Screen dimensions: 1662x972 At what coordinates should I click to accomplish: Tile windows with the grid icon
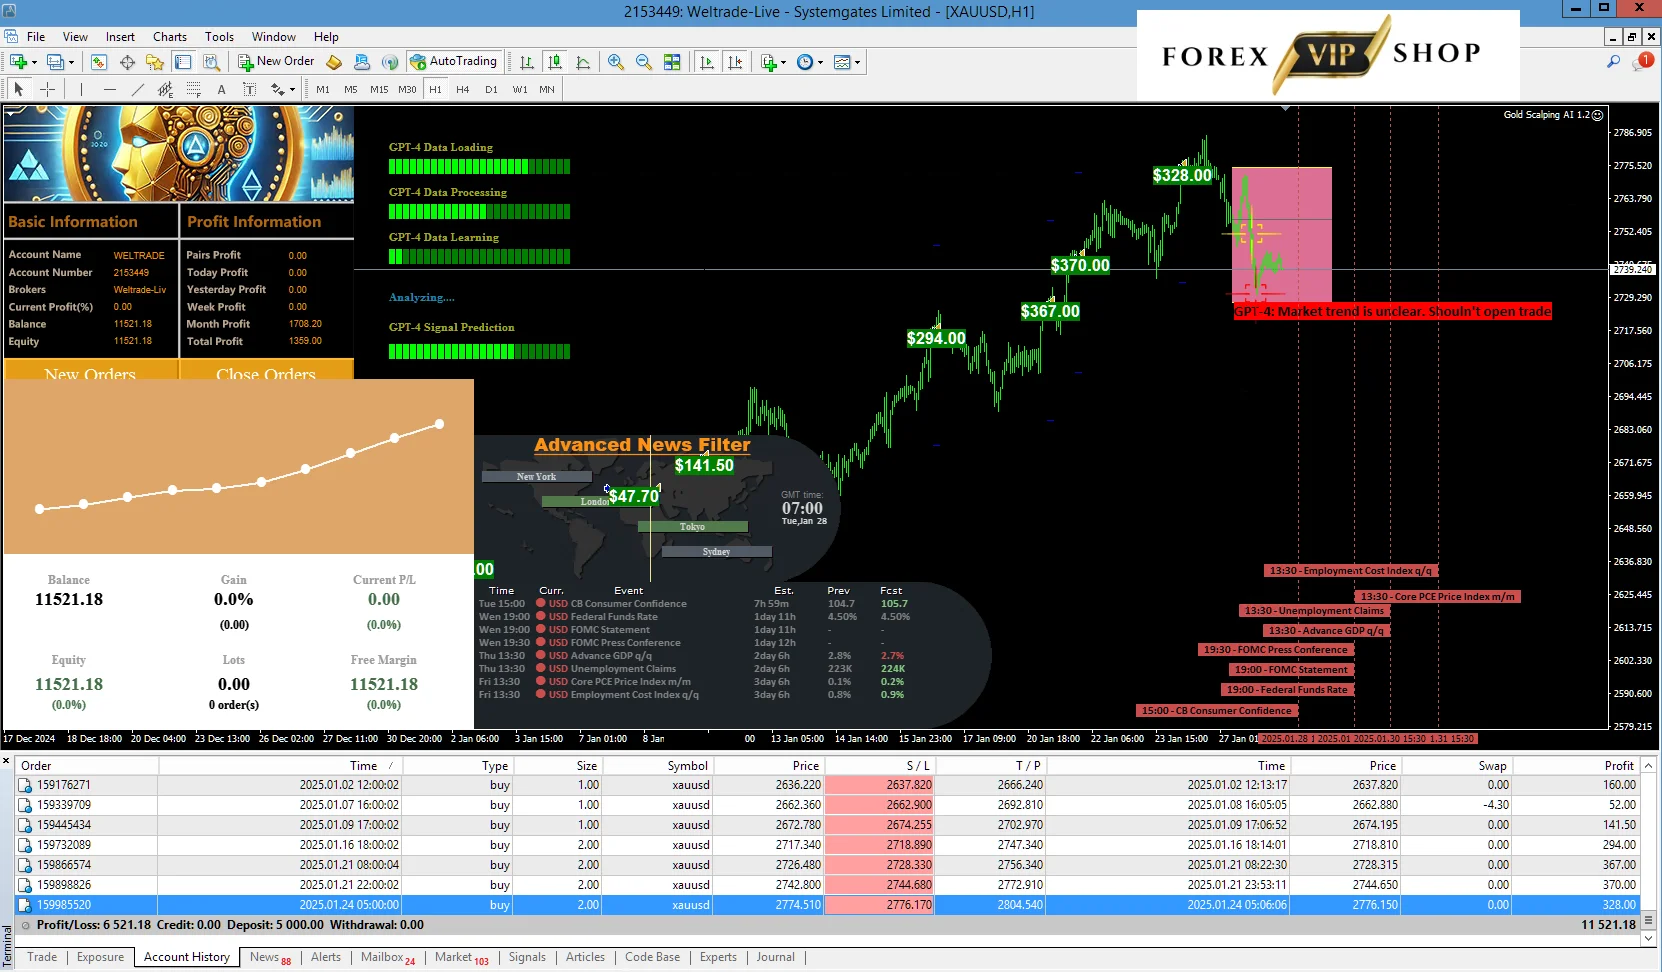[x=672, y=62]
